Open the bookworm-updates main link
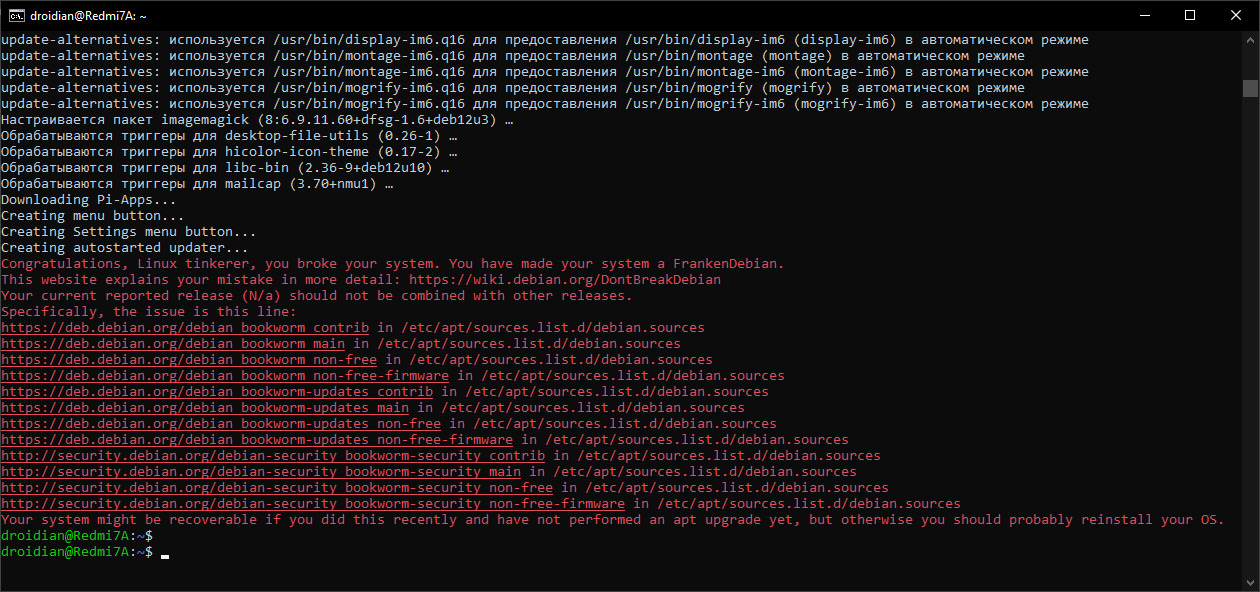 click(204, 408)
